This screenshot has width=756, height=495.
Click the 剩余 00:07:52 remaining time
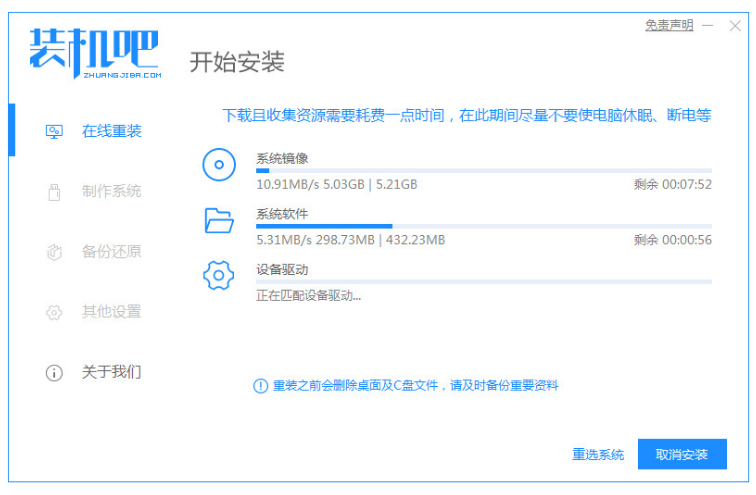[673, 184]
